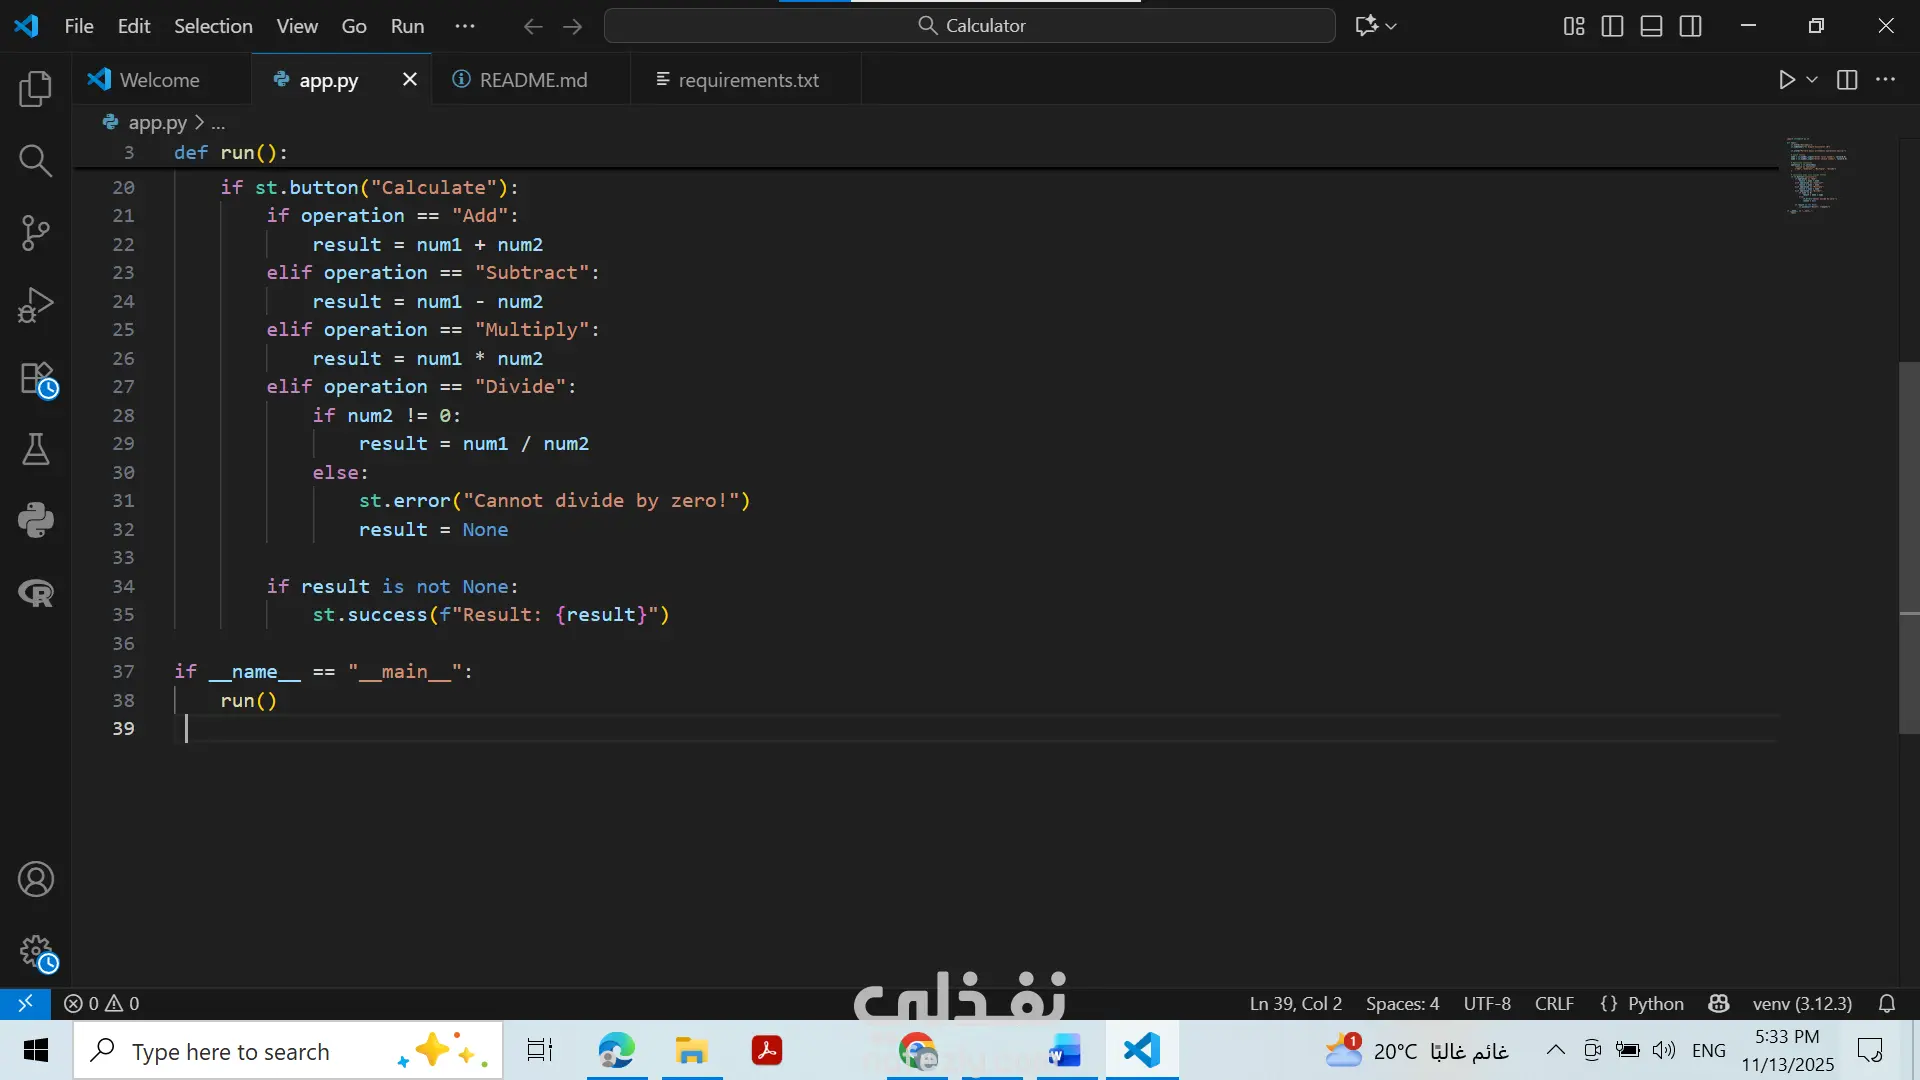Click the code minimap preview
1920x1080 pixels.
(x=1817, y=176)
